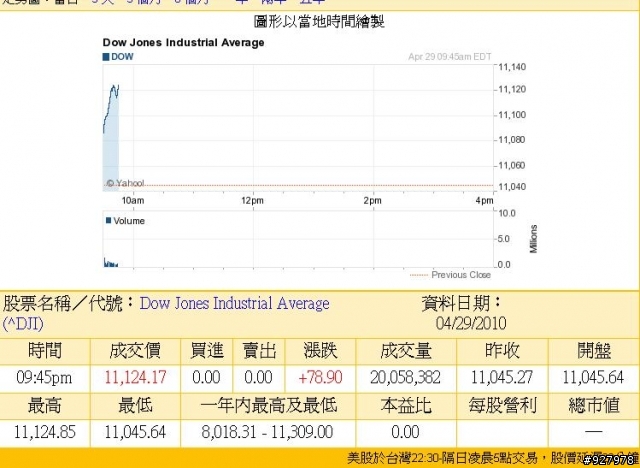The width and height of the screenshot is (640, 468).
Task: Click the 開盤 column header
Action: point(594,350)
